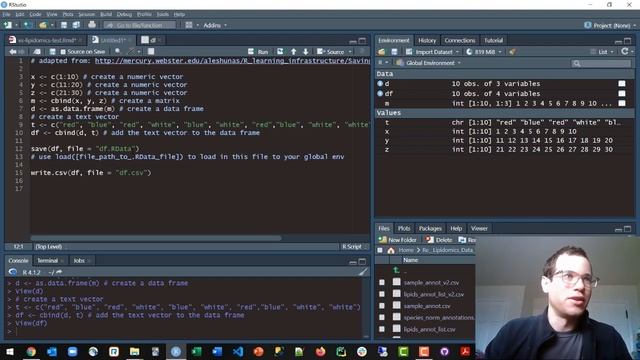The image size is (640, 360).
Task: Click the editor horizontal scrollbar
Action: 156,238
